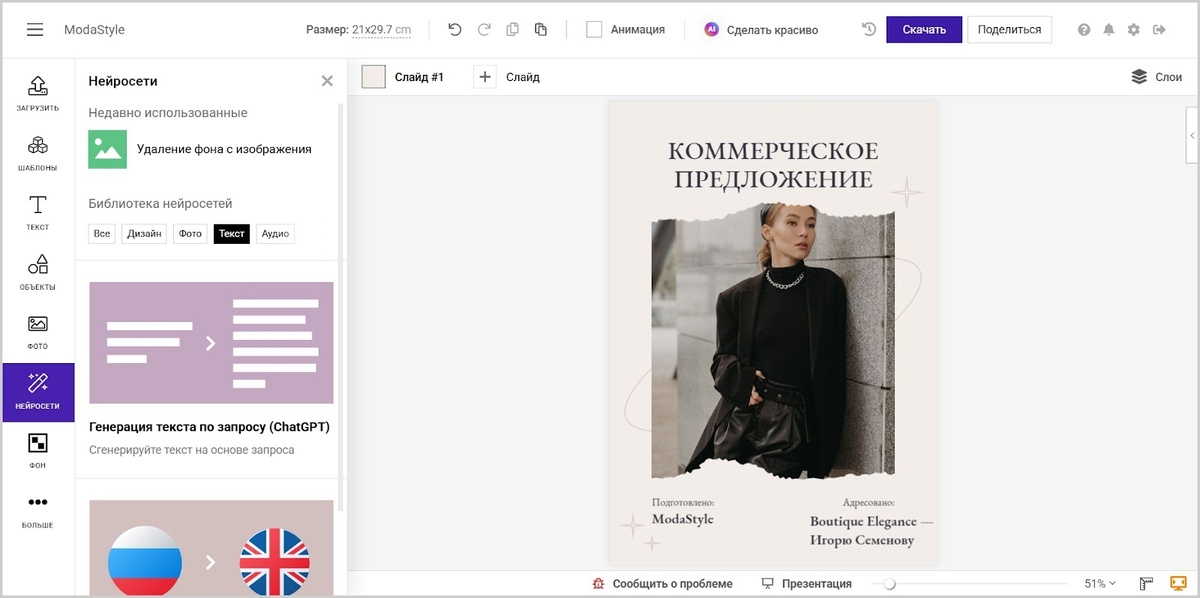Image resolution: width=1200 pixels, height=598 pixels.
Task: Click the logout exit icon
Action: tap(1160, 30)
